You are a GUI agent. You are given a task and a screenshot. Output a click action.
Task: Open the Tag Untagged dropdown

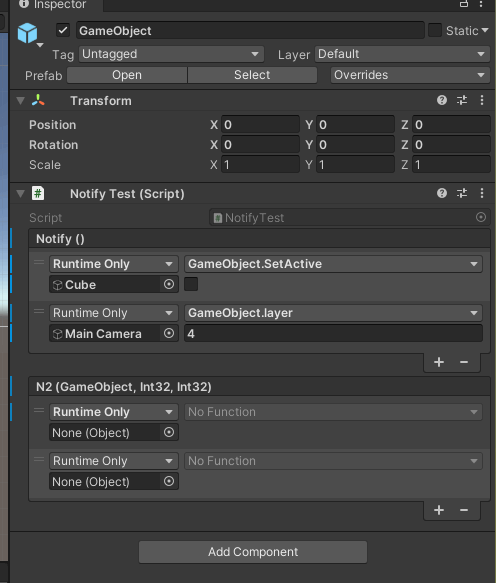click(171, 54)
